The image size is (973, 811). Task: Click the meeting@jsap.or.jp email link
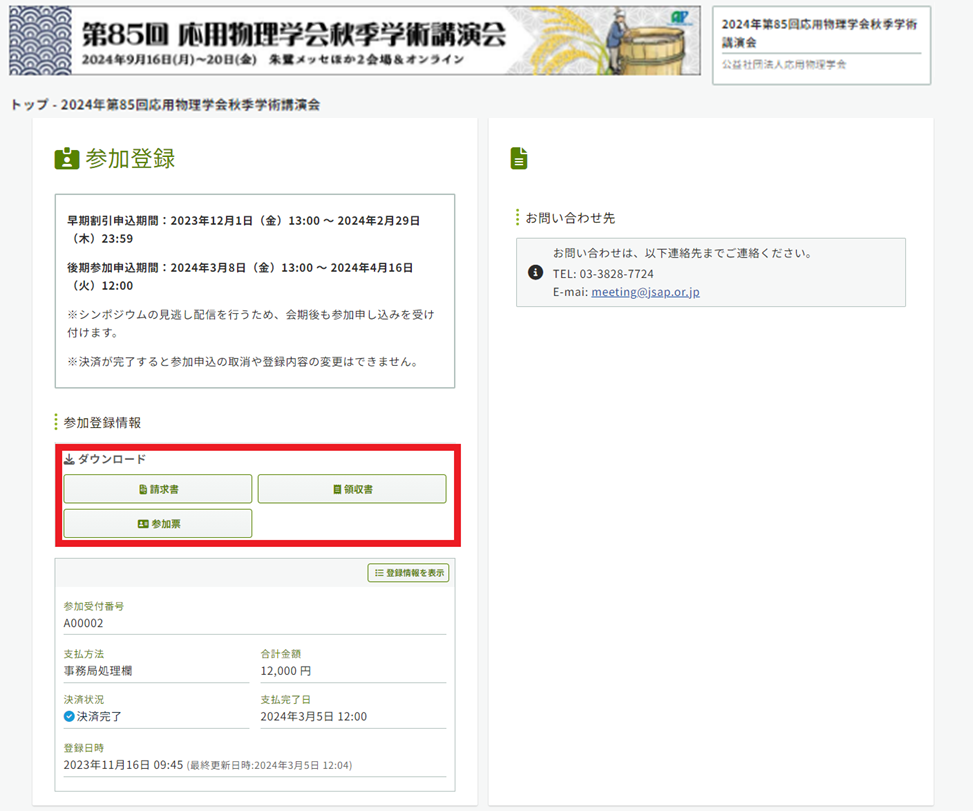click(x=645, y=292)
